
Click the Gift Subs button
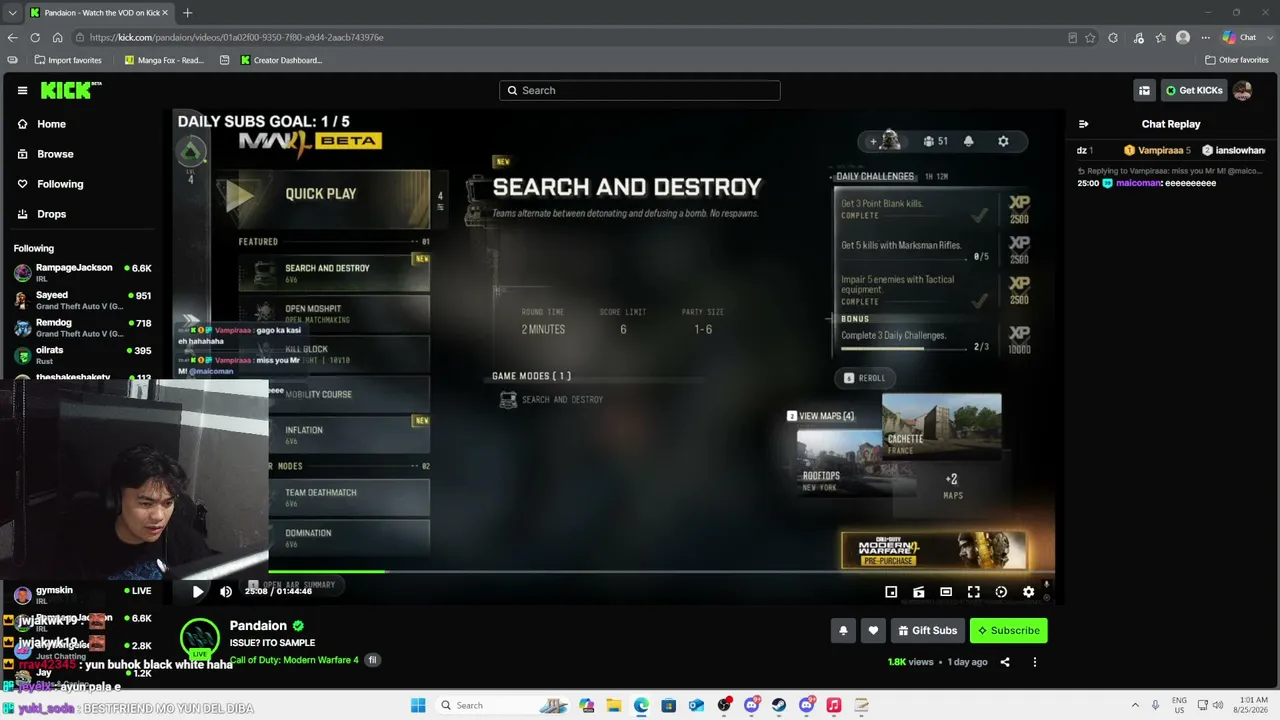(x=927, y=630)
